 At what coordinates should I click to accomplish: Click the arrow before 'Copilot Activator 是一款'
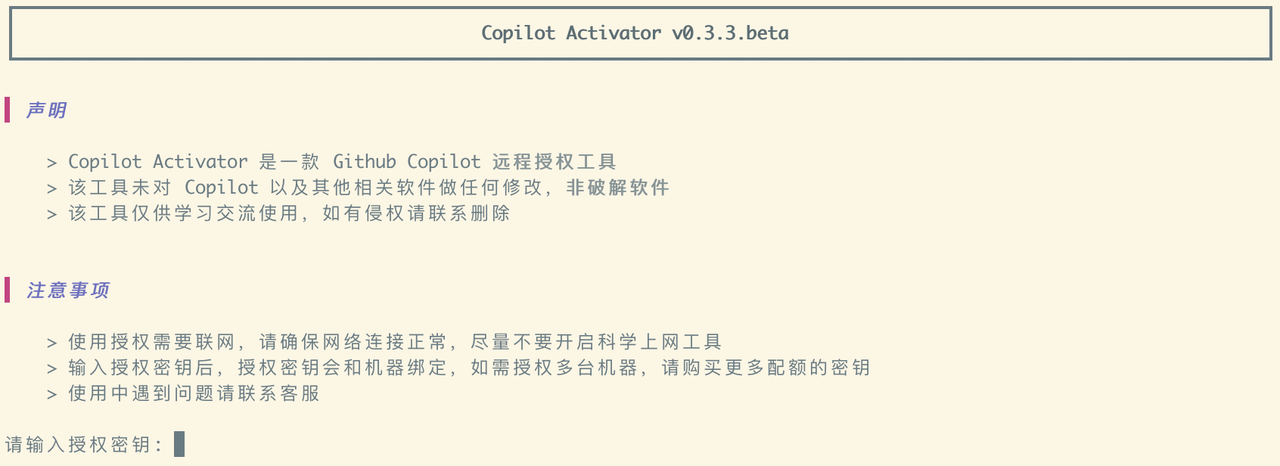point(52,162)
